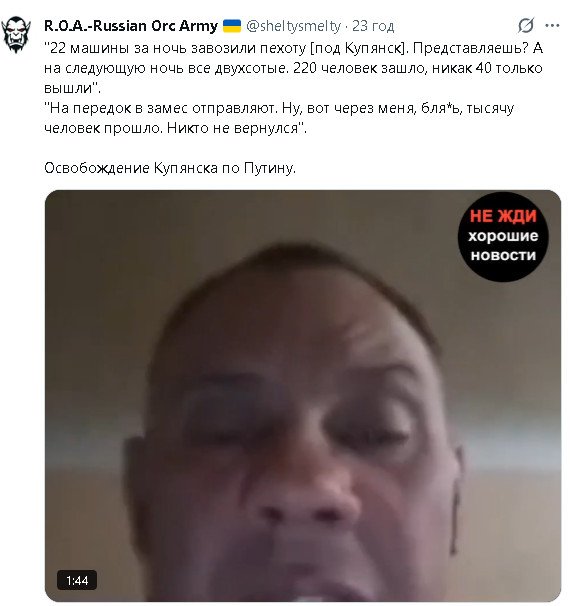Click the red НЕ ЖДИ text in the watermark
Image resolution: width=570 pixels, height=606 pixels.
(x=503, y=216)
